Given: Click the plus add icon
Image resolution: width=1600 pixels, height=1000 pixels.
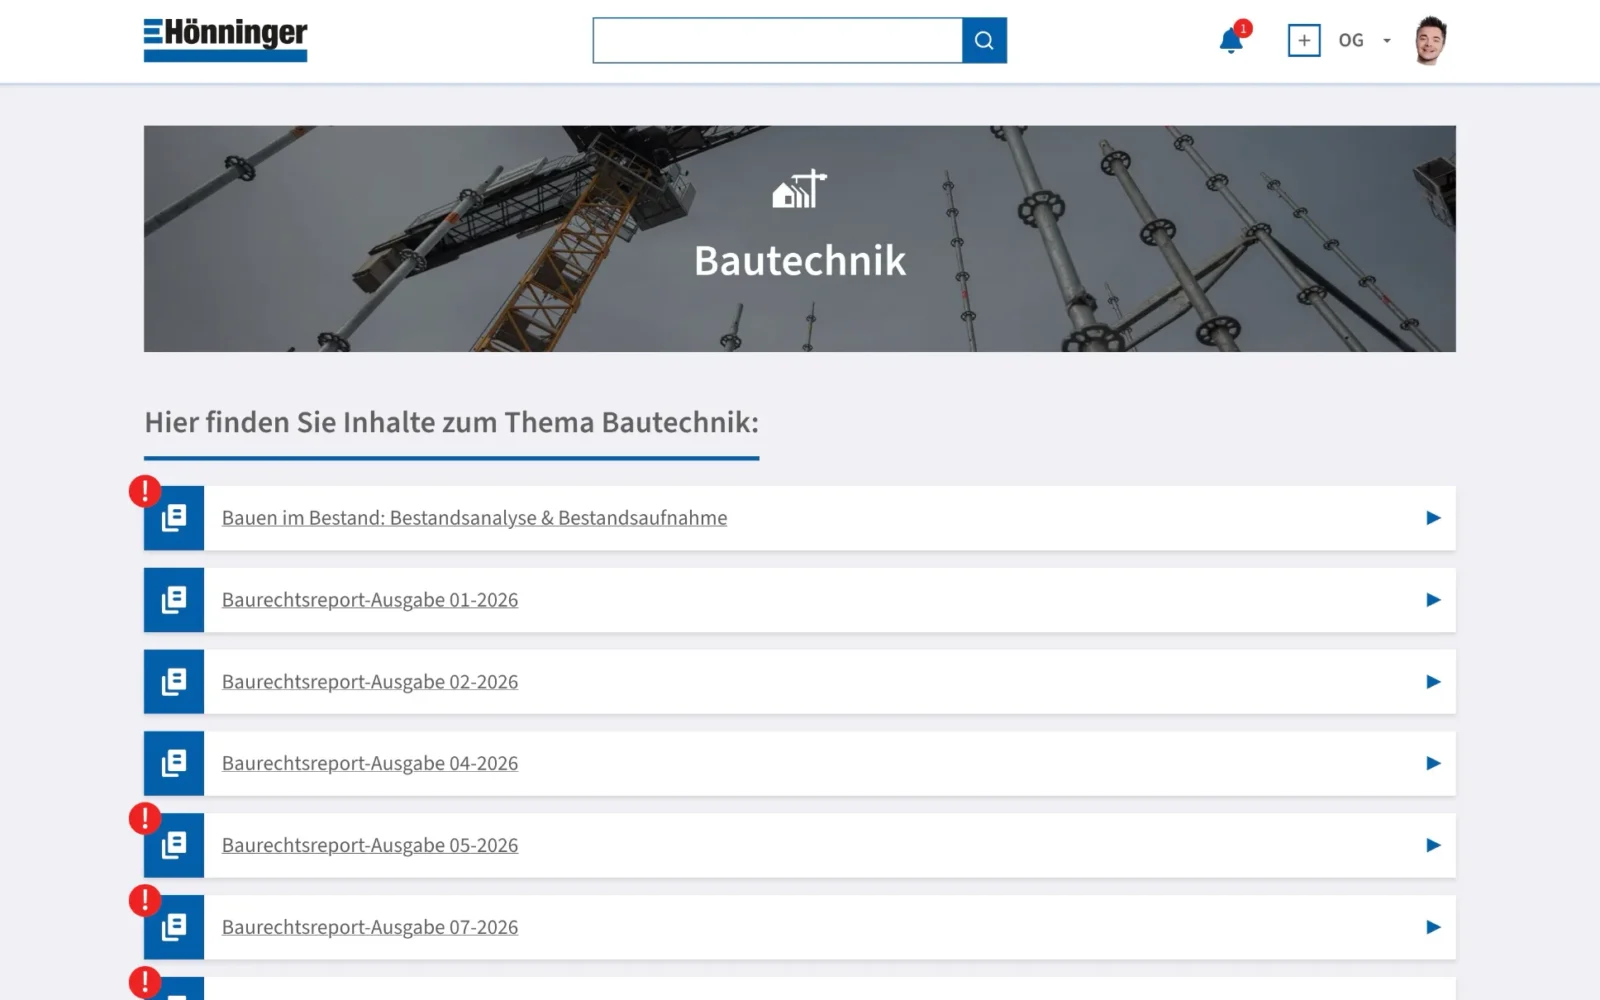Looking at the screenshot, I should (x=1304, y=40).
